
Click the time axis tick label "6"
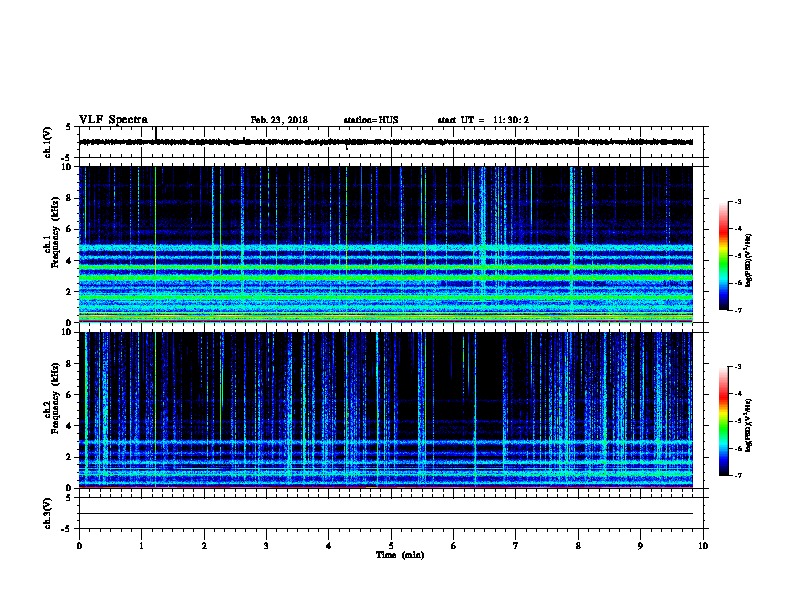454,546
